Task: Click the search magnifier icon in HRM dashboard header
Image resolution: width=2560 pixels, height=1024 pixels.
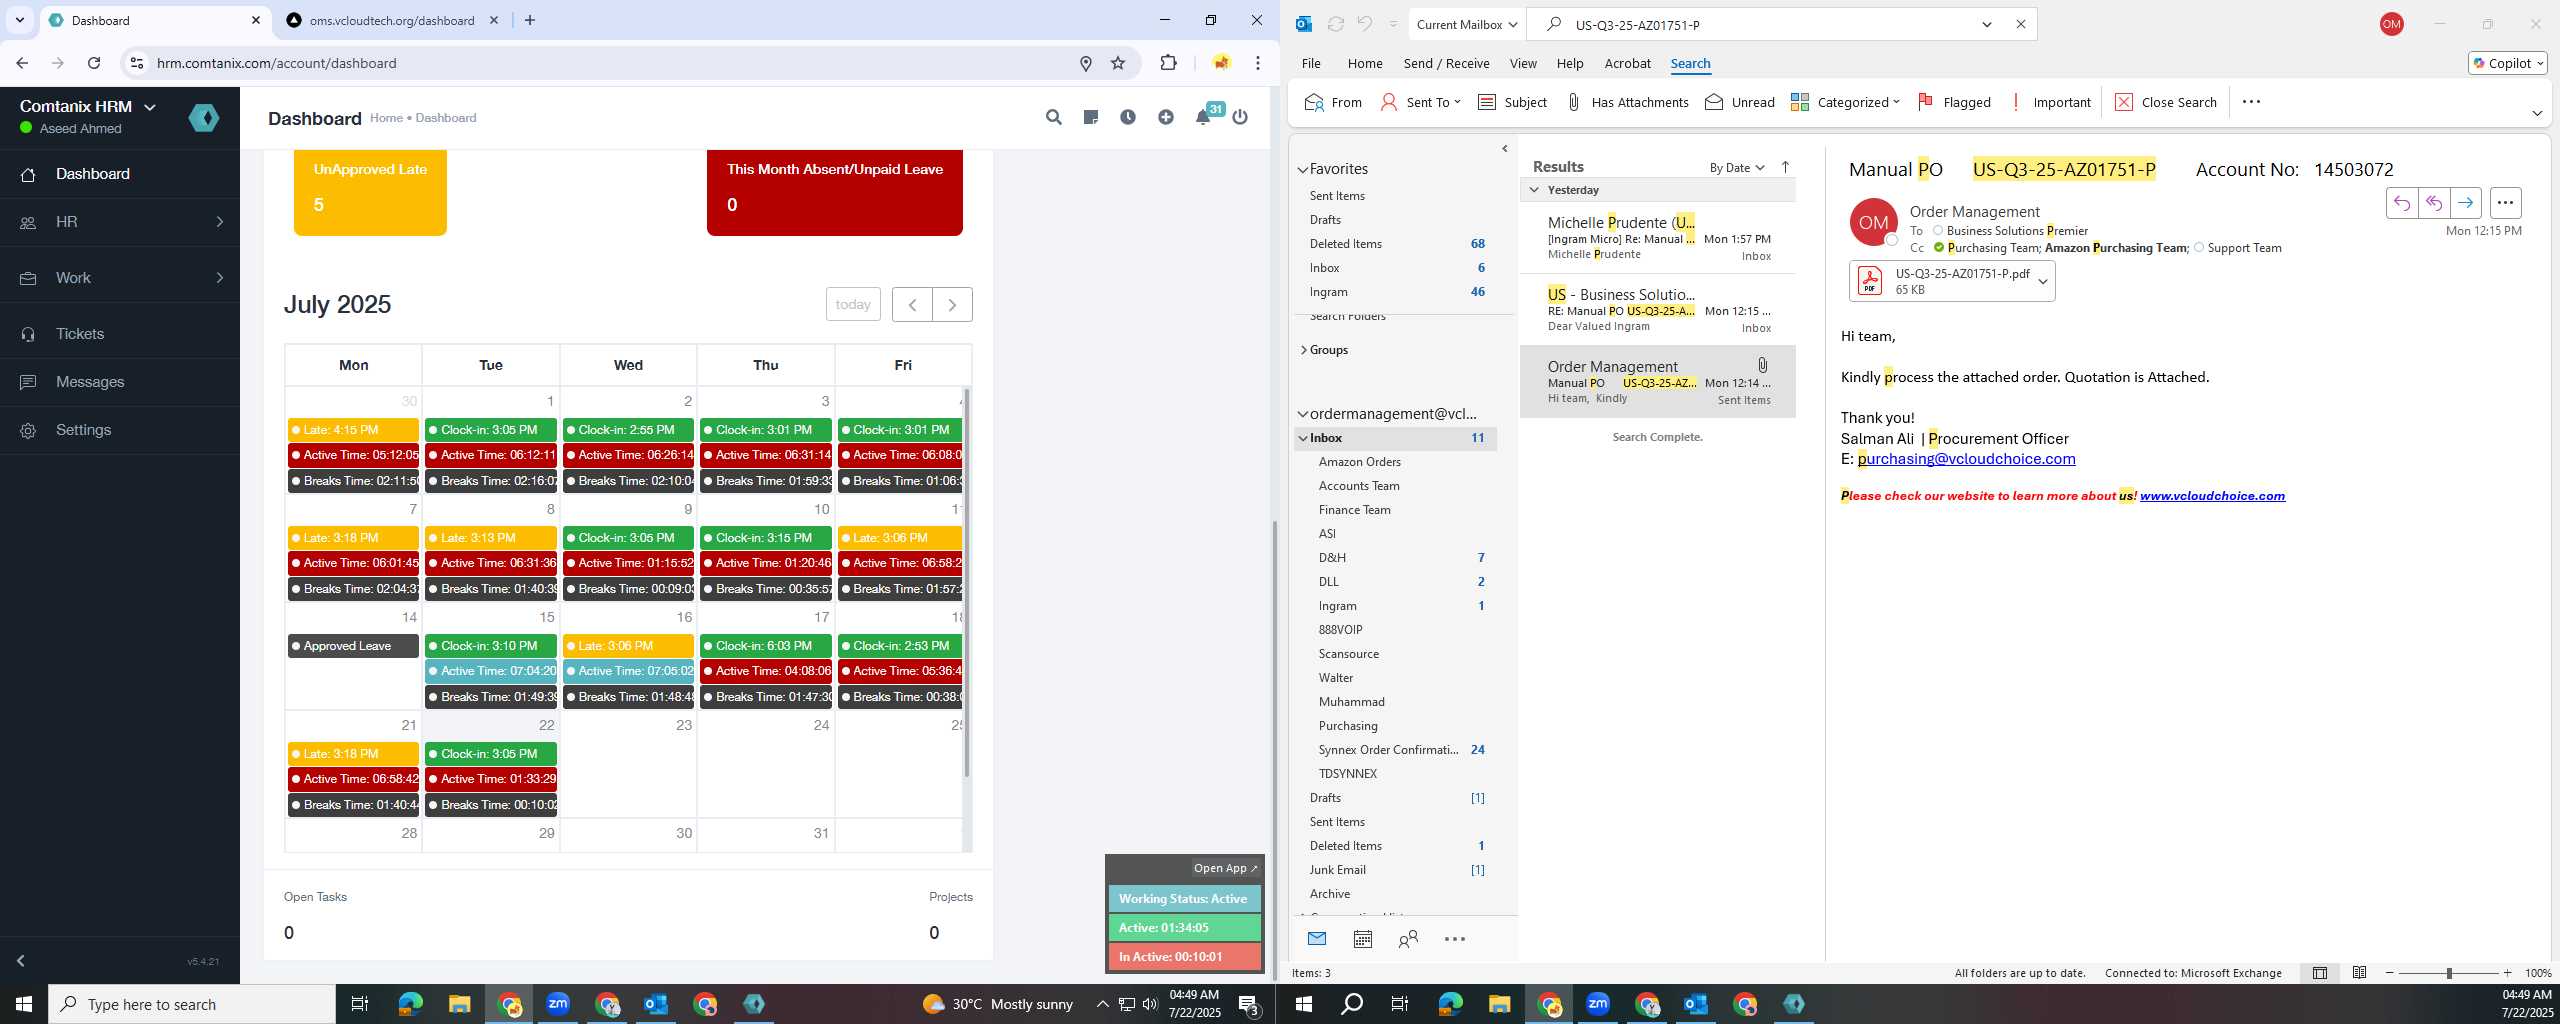Action: click(x=1053, y=117)
